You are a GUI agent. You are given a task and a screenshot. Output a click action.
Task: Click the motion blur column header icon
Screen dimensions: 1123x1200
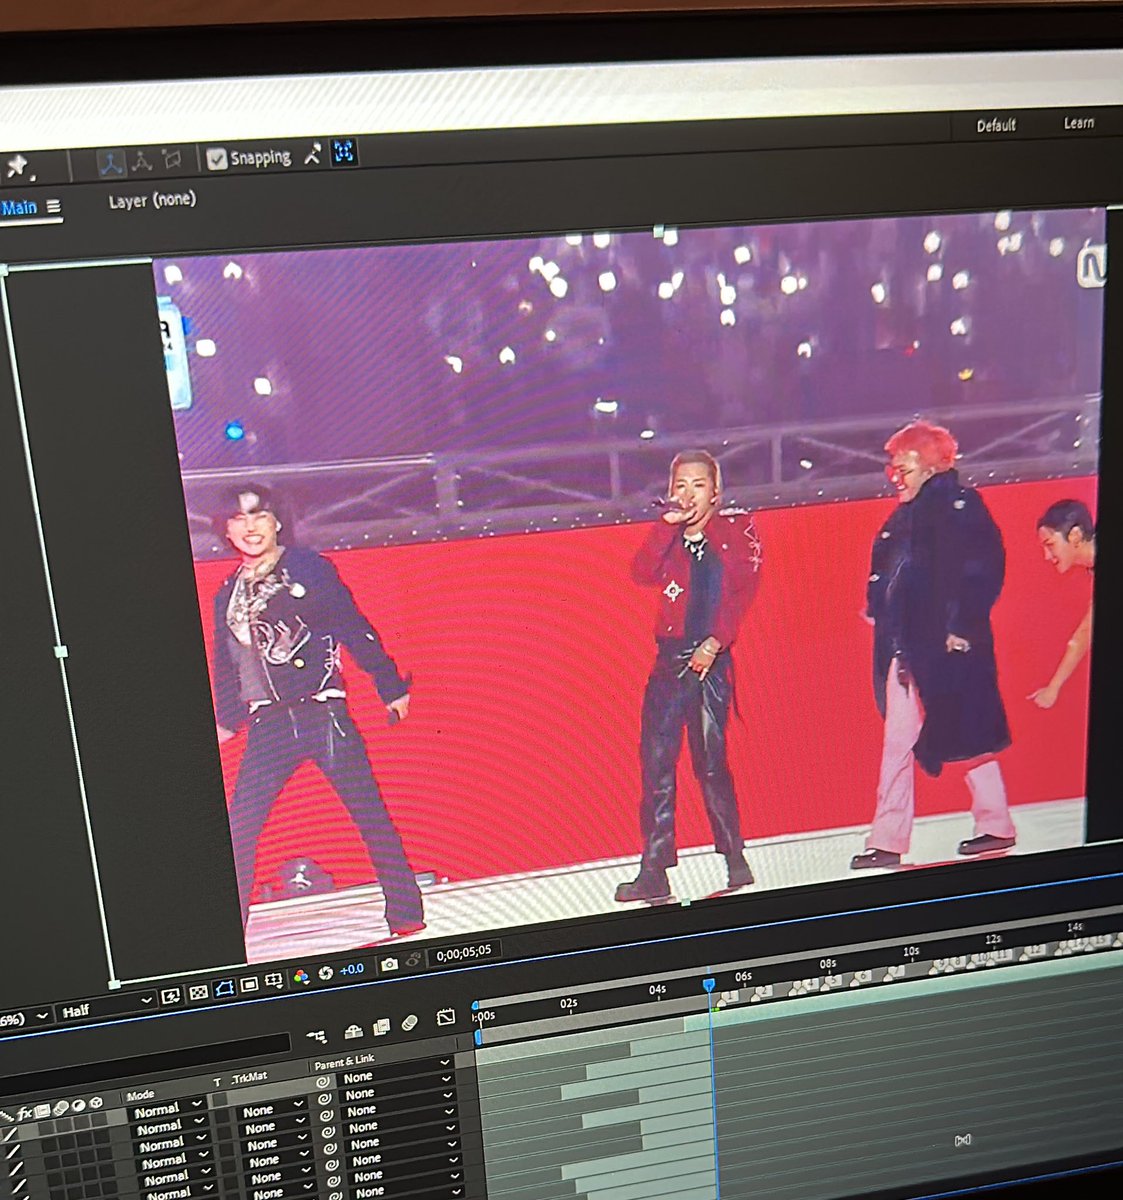(60, 1109)
